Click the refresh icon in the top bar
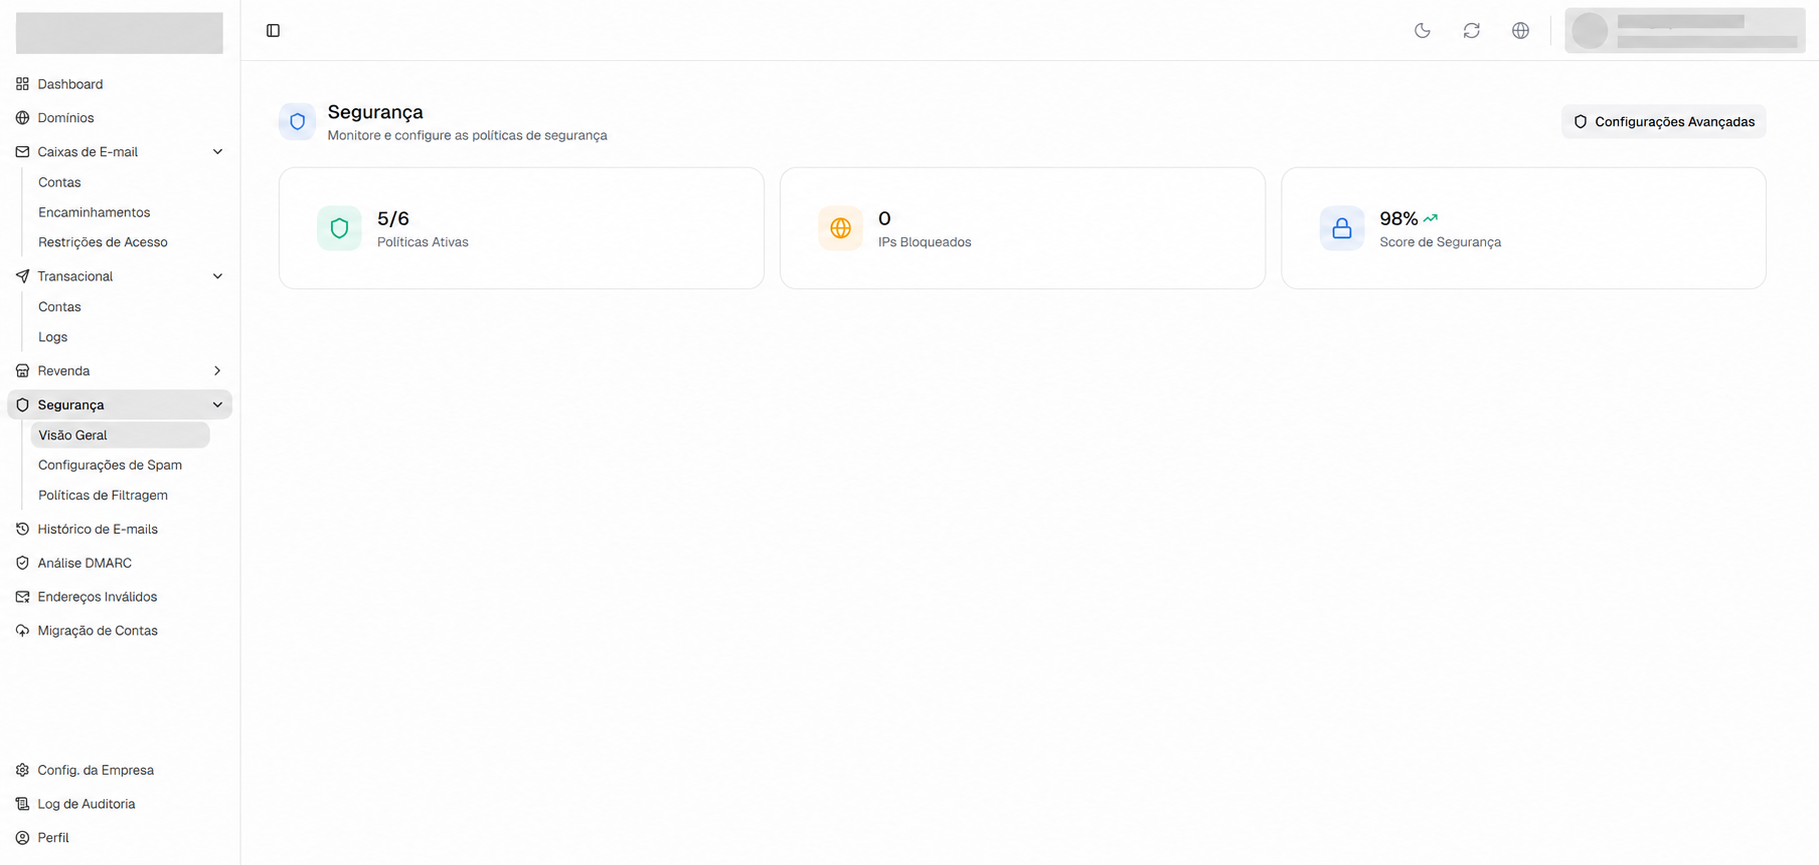 1471,31
